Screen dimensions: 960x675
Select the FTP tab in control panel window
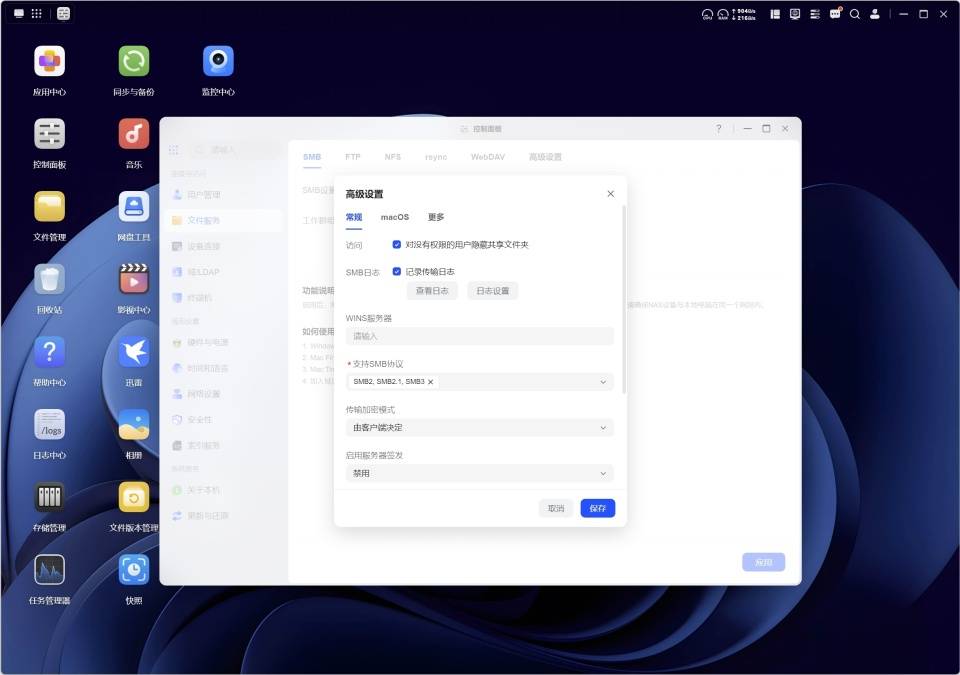pos(353,157)
